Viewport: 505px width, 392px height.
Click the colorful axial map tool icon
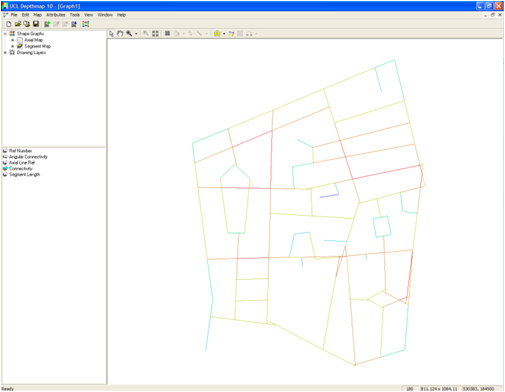(231, 34)
